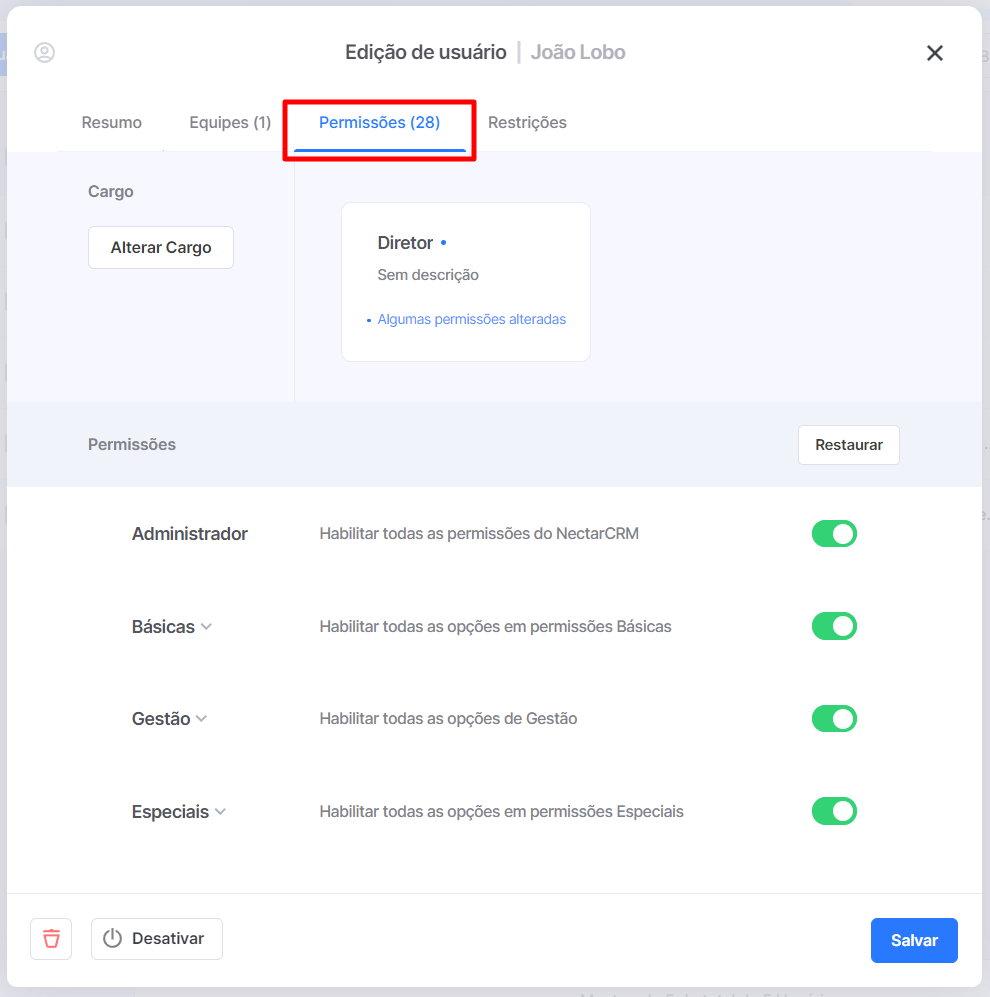Viewport: 990px width, 997px height.
Task: Click the Desativar power button
Action: tap(156, 939)
